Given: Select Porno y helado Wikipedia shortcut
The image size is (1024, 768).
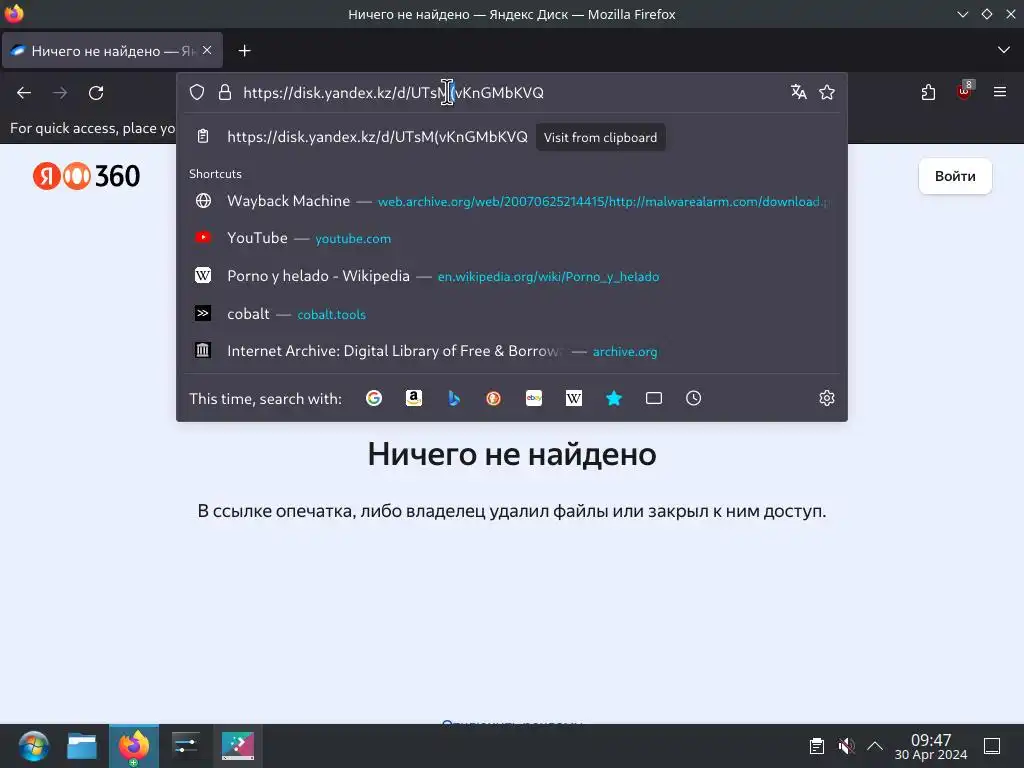Looking at the screenshot, I should coord(512,276).
